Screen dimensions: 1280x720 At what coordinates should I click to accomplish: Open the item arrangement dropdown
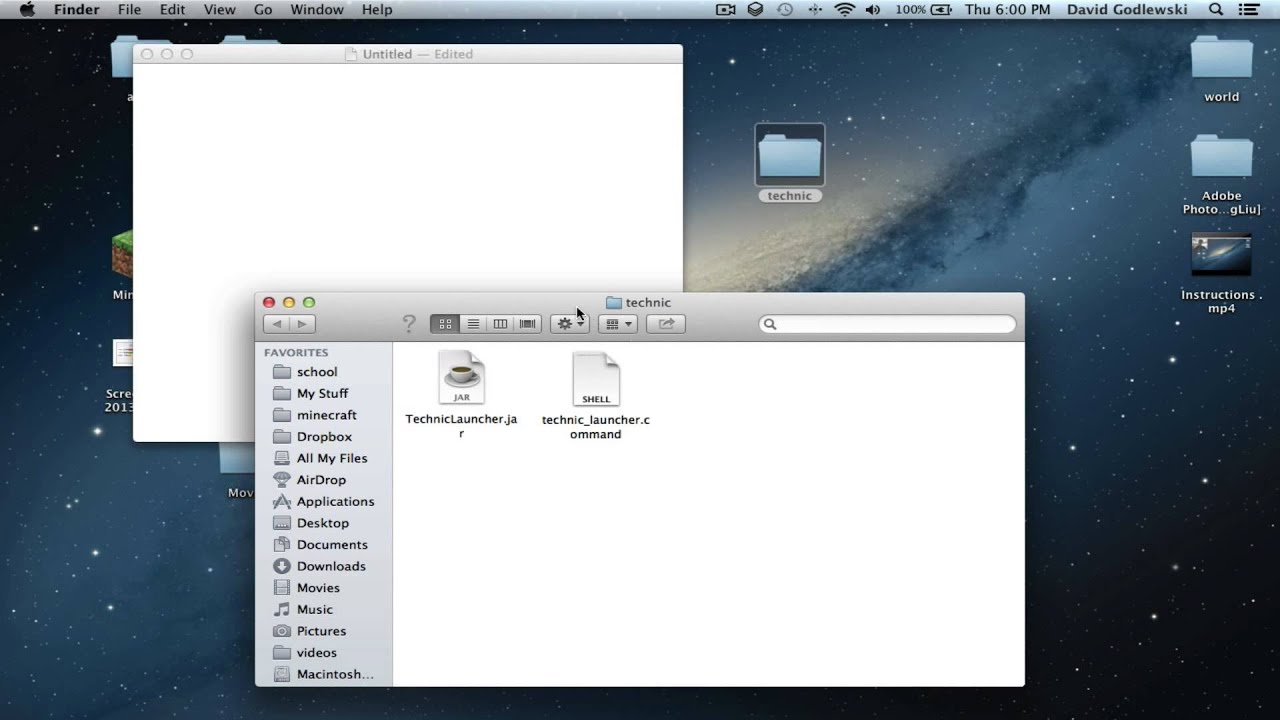click(x=618, y=324)
